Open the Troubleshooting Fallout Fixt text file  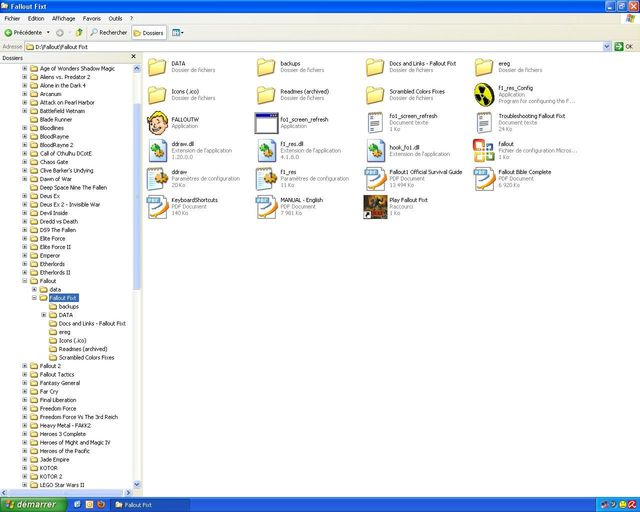484,122
